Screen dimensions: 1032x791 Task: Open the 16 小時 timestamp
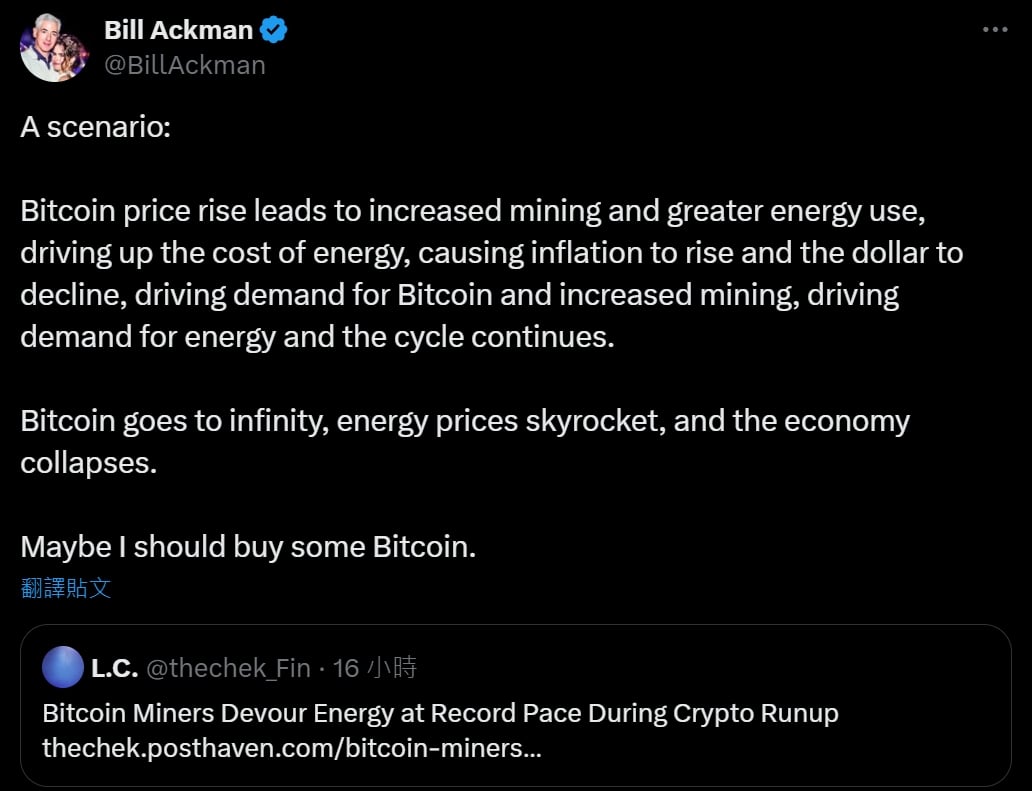tap(374, 668)
